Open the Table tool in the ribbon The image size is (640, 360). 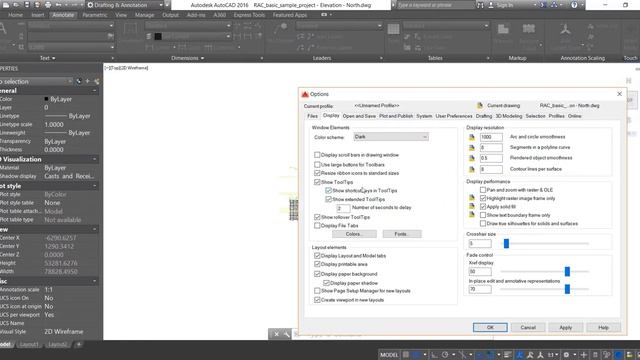tap(393, 29)
